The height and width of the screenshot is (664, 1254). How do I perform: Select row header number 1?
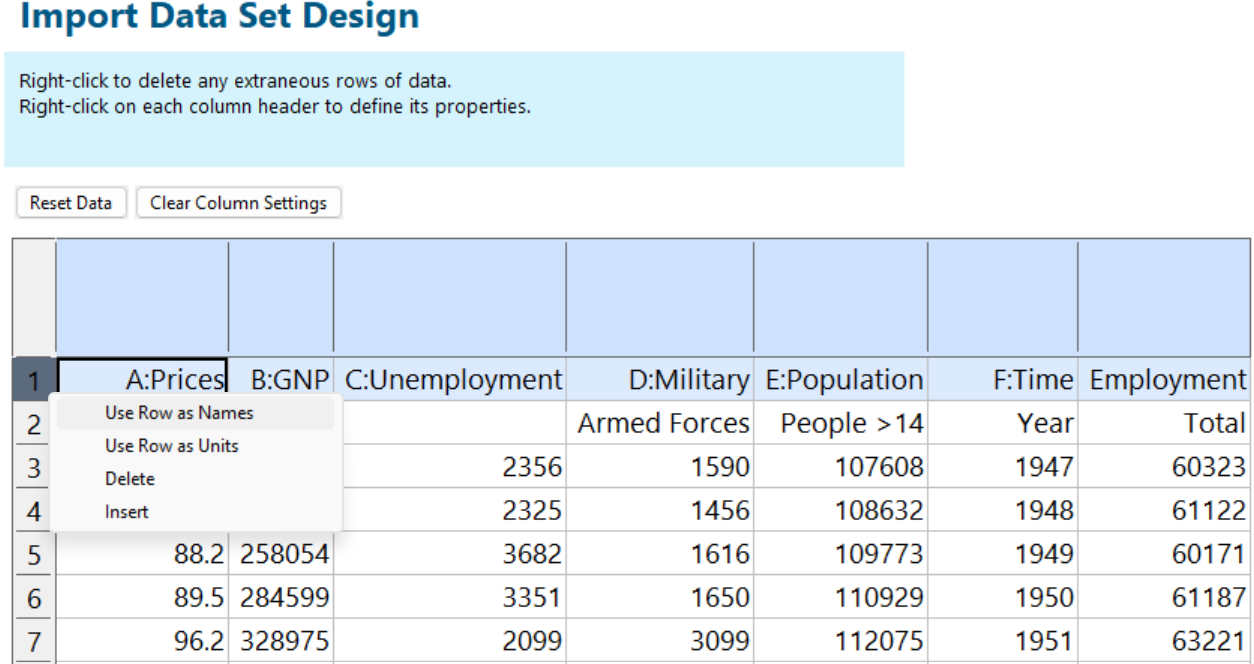(34, 380)
